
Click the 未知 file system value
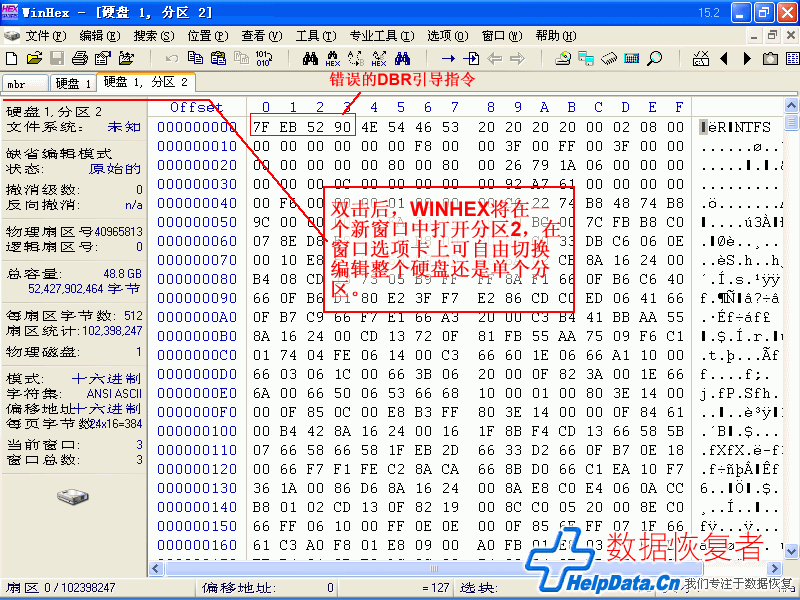pos(124,127)
